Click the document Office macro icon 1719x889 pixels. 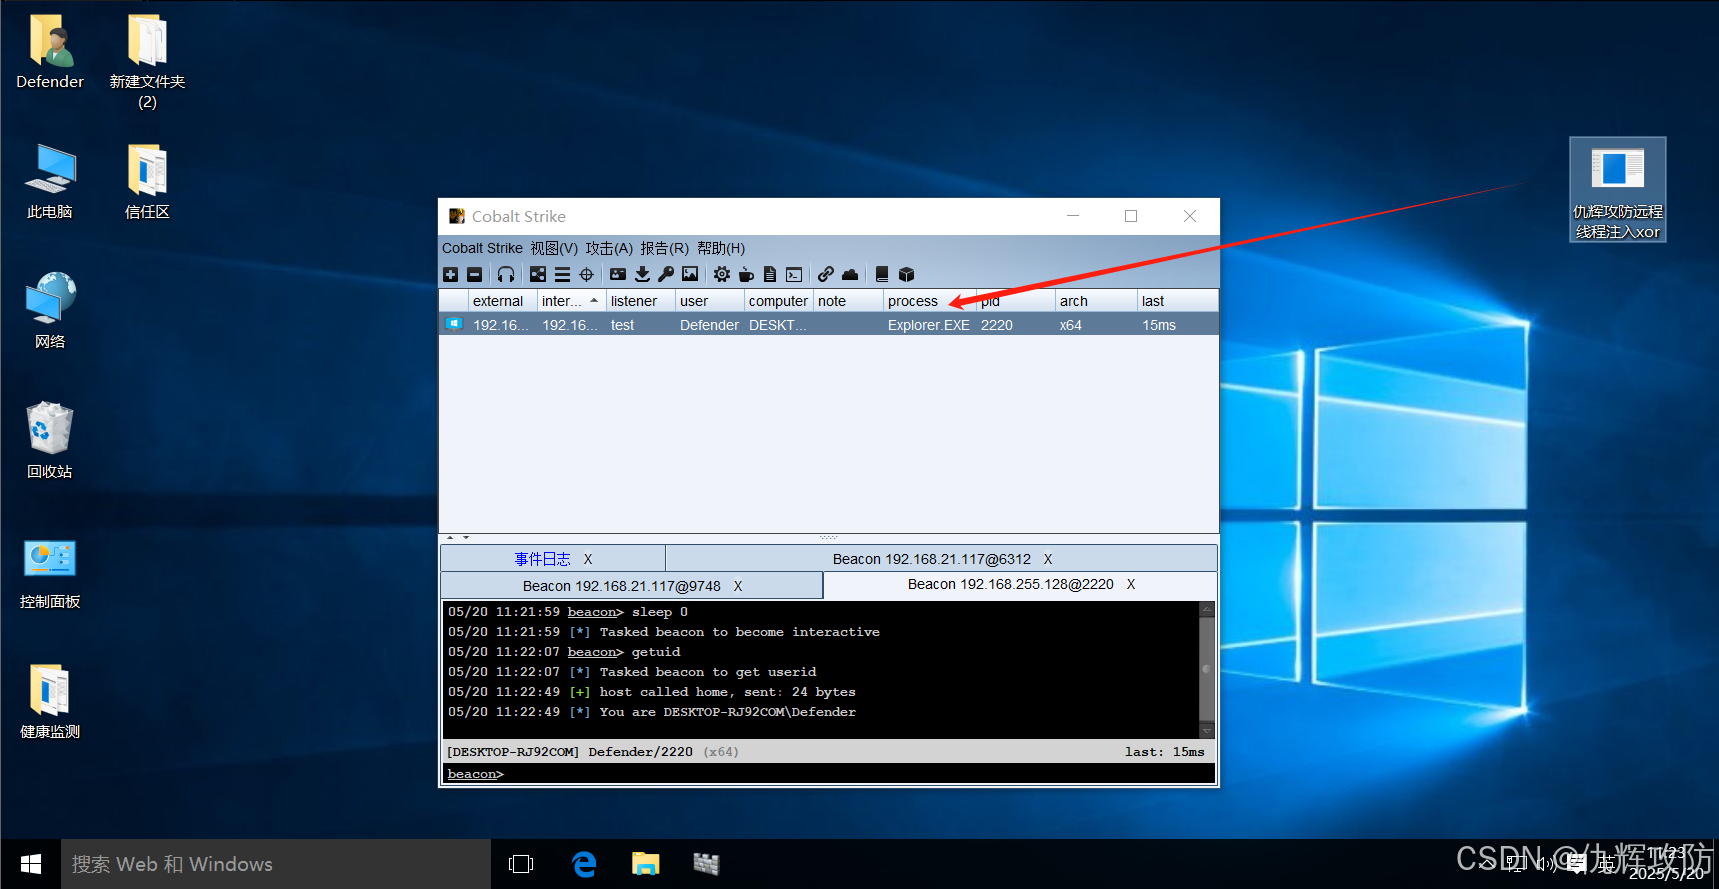click(770, 274)
